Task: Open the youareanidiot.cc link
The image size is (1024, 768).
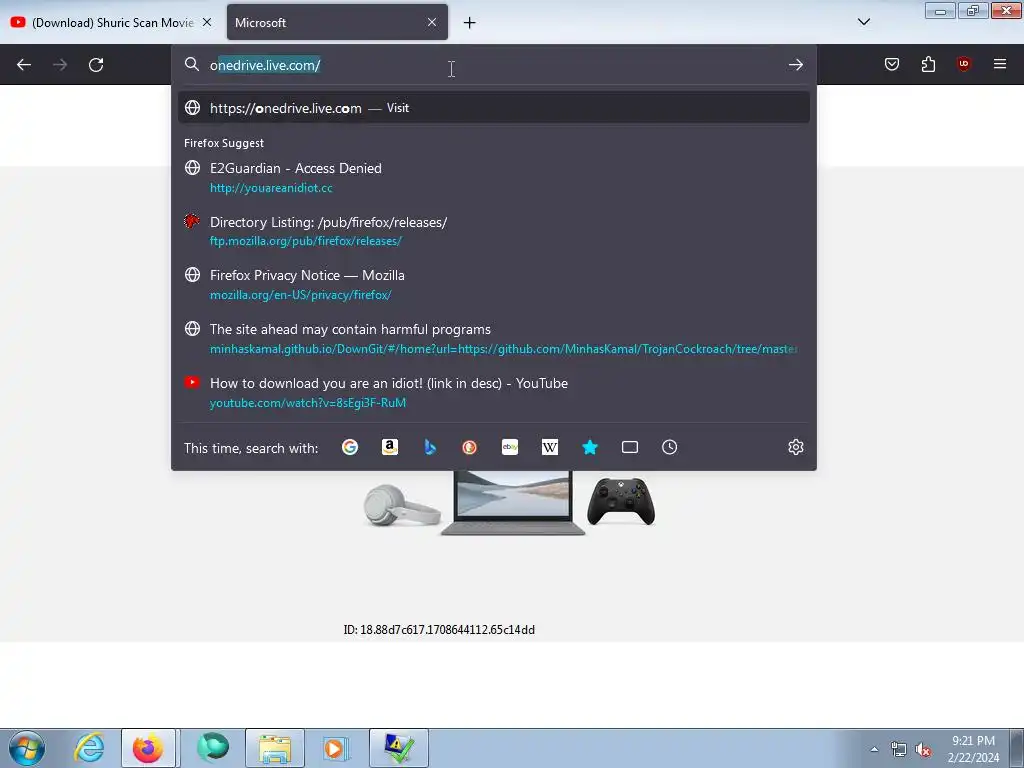Action: pos(271,188)
